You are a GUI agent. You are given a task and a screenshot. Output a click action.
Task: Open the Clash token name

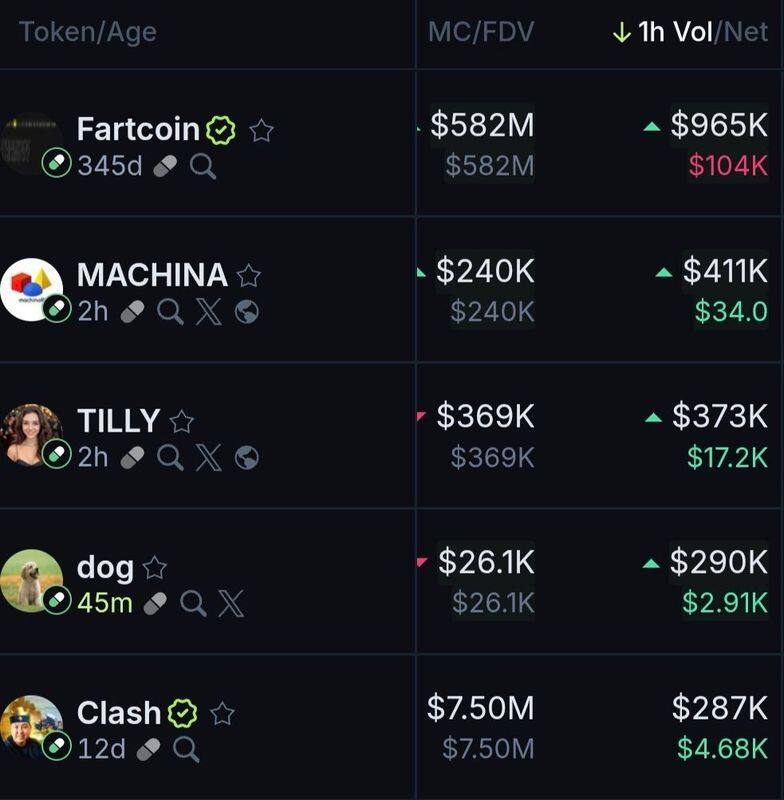(119, 713)
